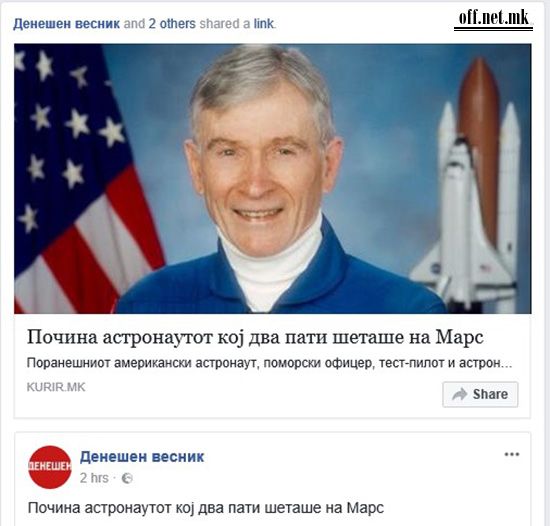The height and width of the screenshot is (526, 550).
Task: Click the off.net.mk watermark logo
Action: pyautogui.click(x=494, y=19)
